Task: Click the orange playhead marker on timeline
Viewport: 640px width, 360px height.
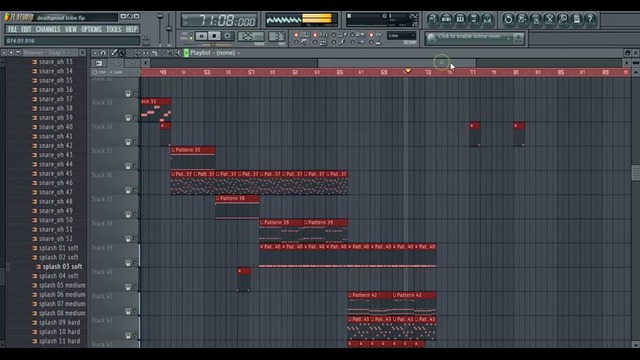Action: click(407, 71)
